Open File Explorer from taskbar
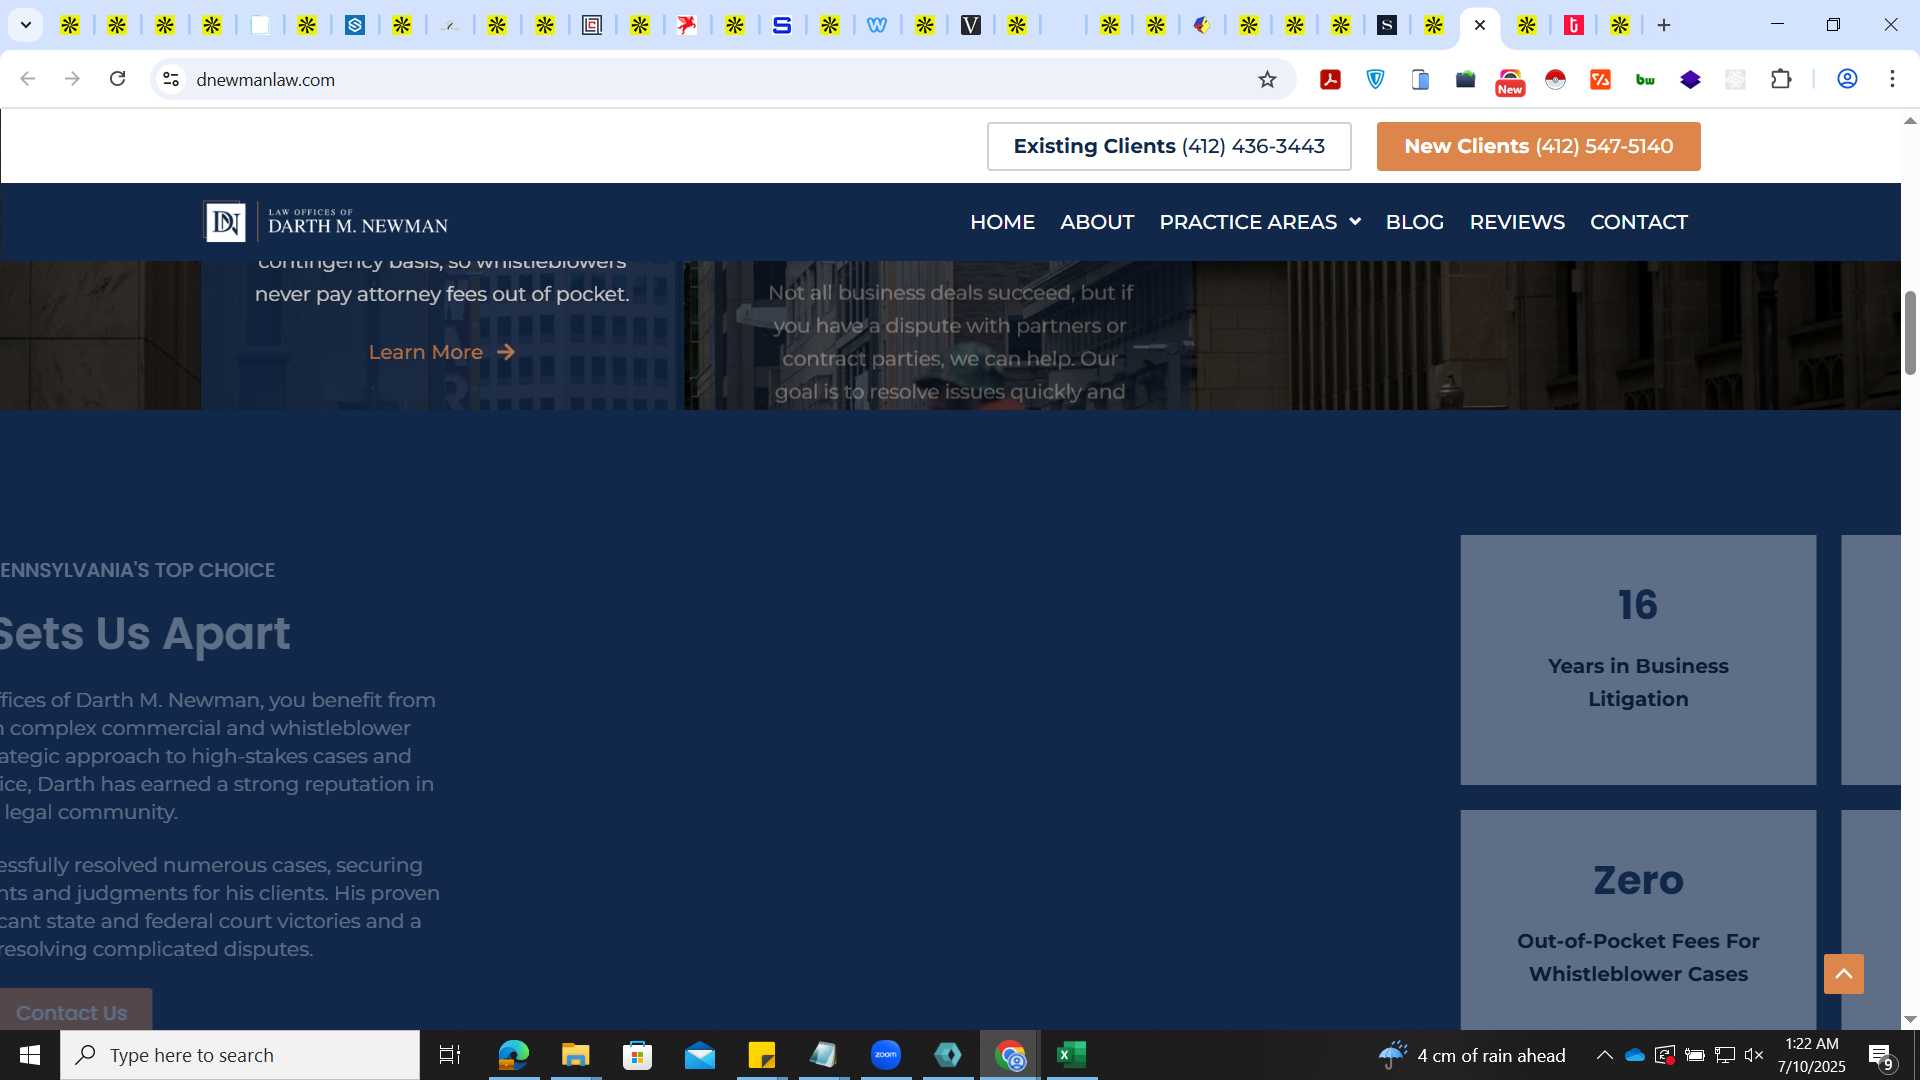 [x=575, y=1055]
